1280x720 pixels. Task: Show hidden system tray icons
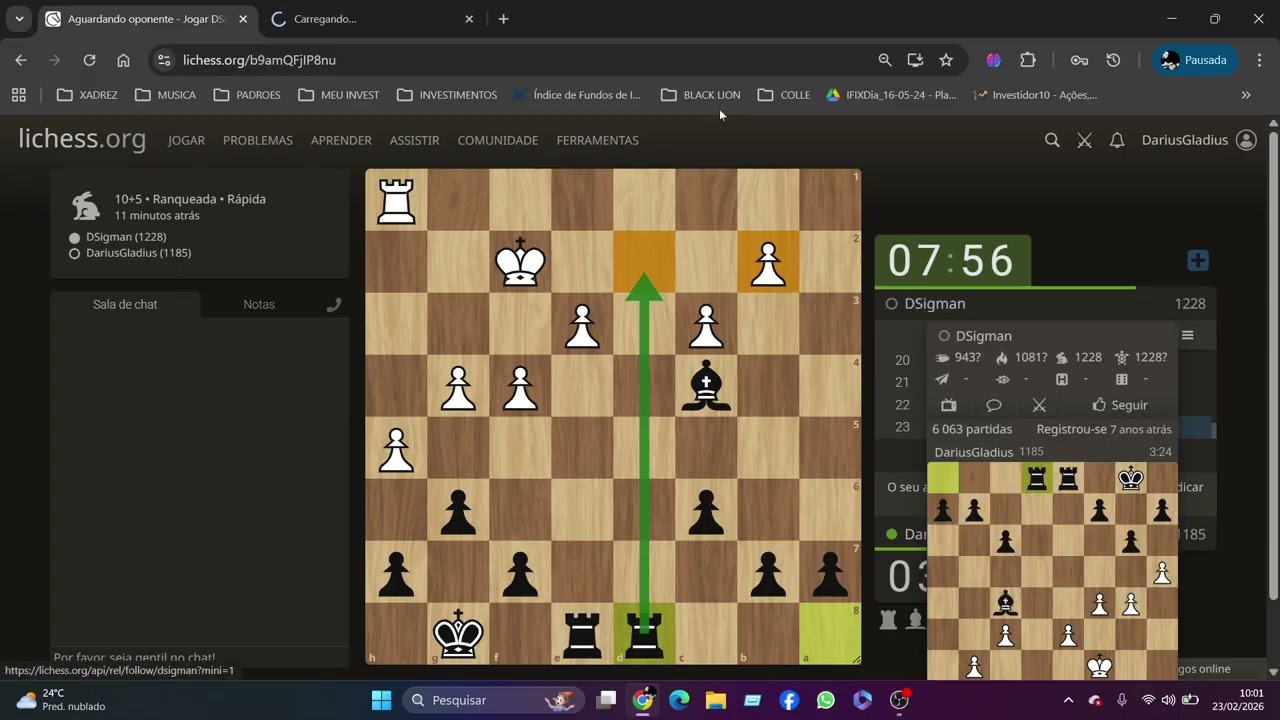1068,700
